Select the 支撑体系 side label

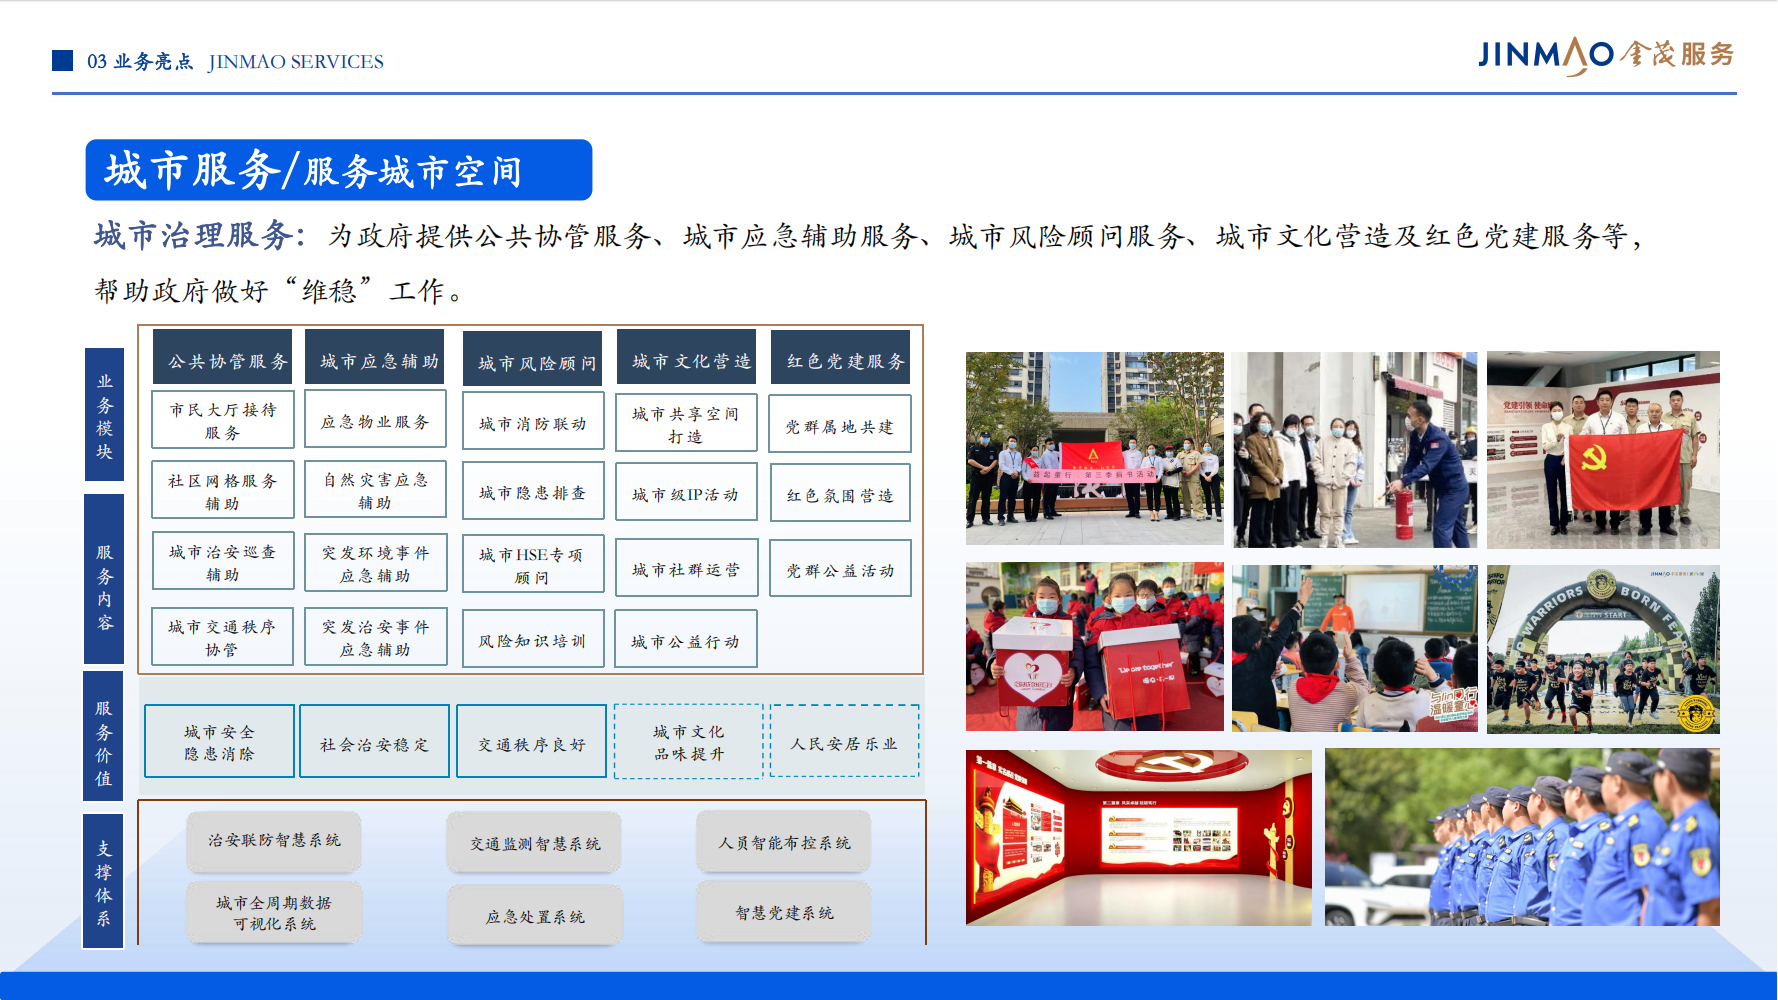[103, 881]
